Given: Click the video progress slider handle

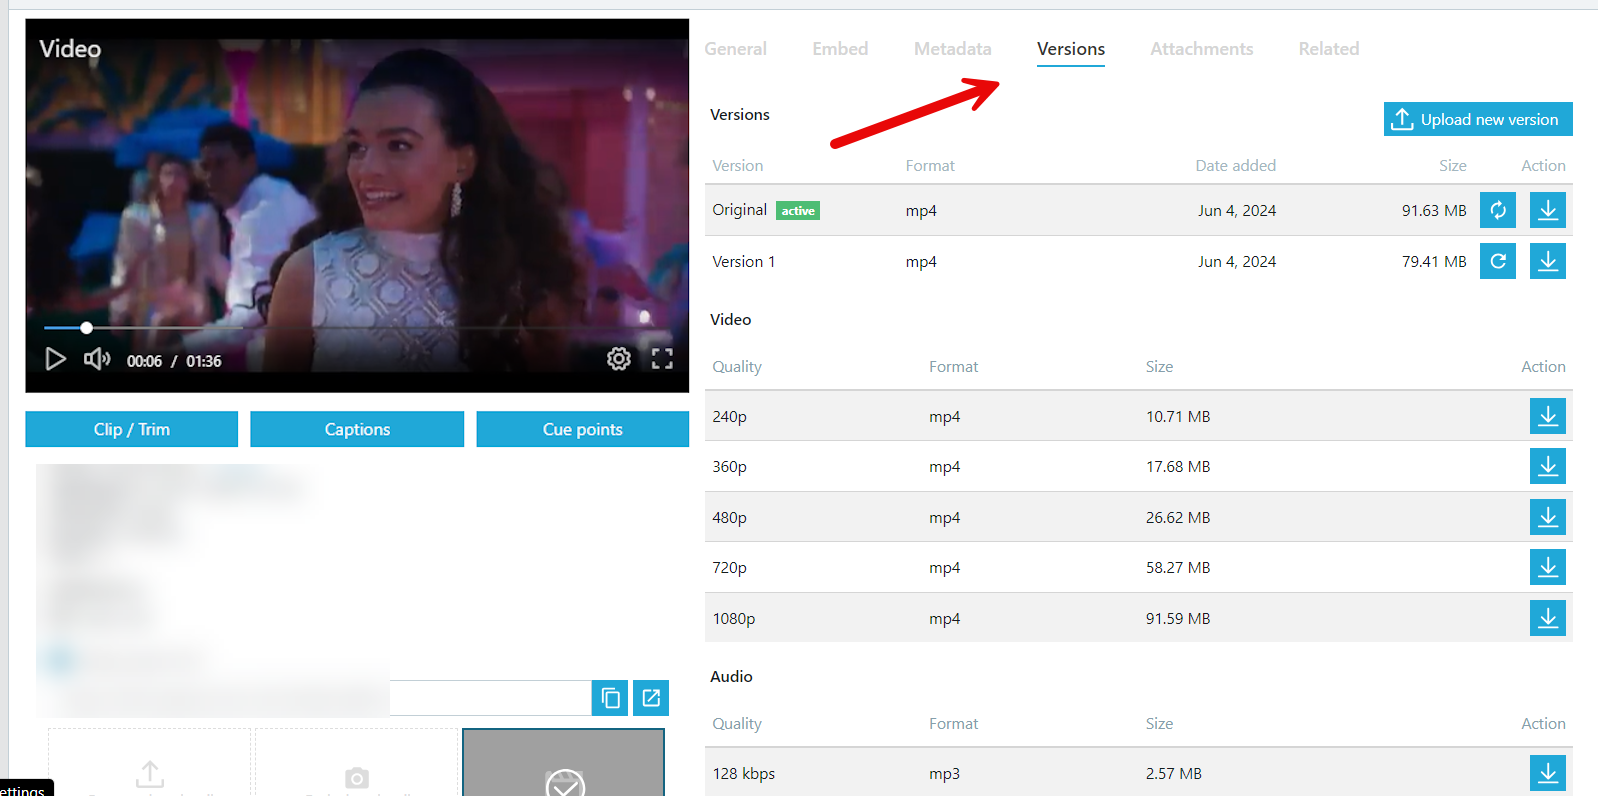Looking at the screenshot, I should [87, 328].
